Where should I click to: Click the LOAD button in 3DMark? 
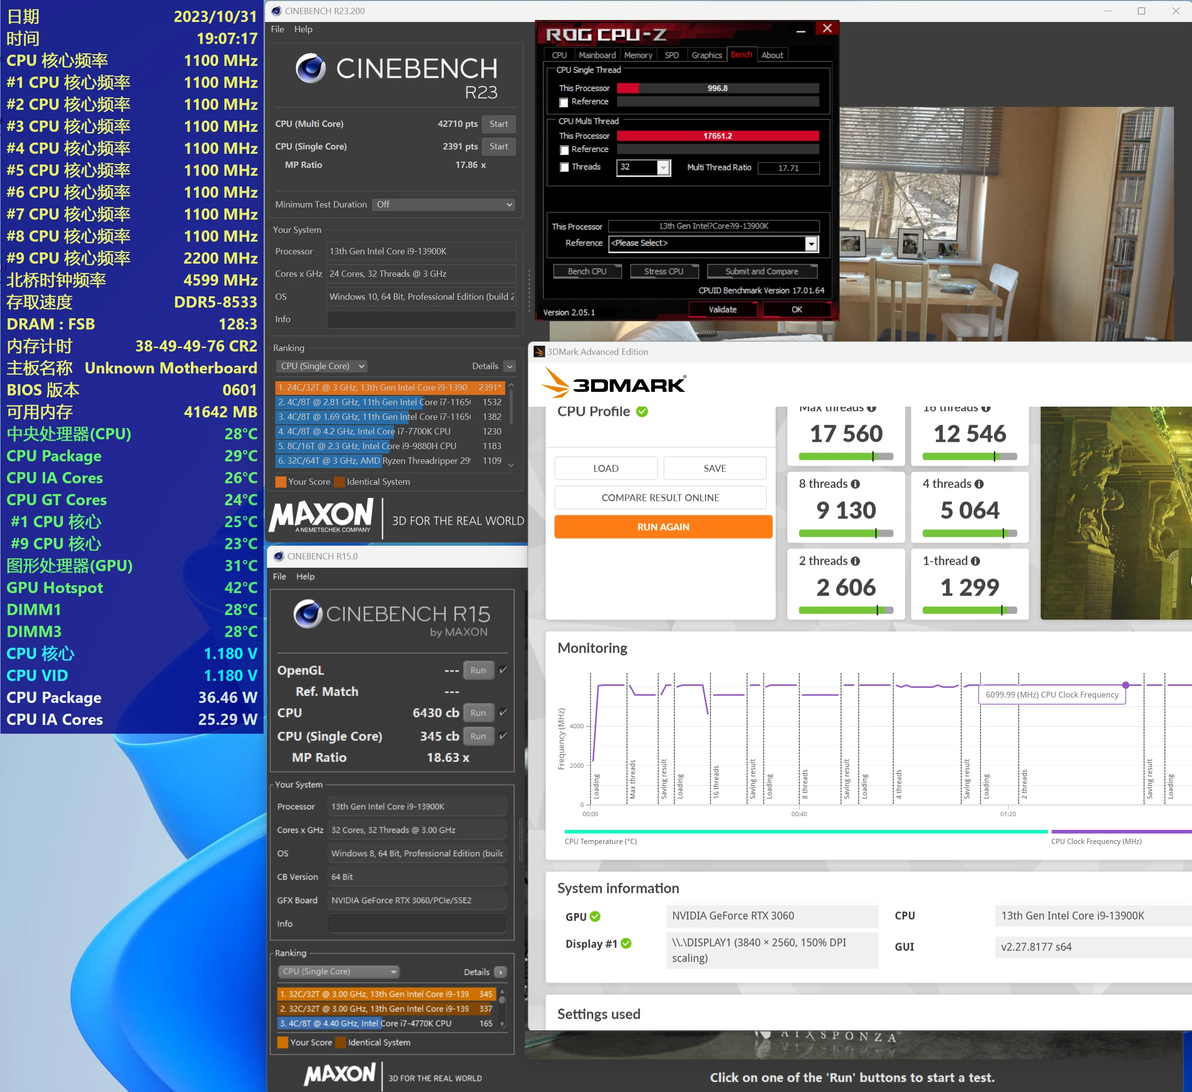pos(606,468)
